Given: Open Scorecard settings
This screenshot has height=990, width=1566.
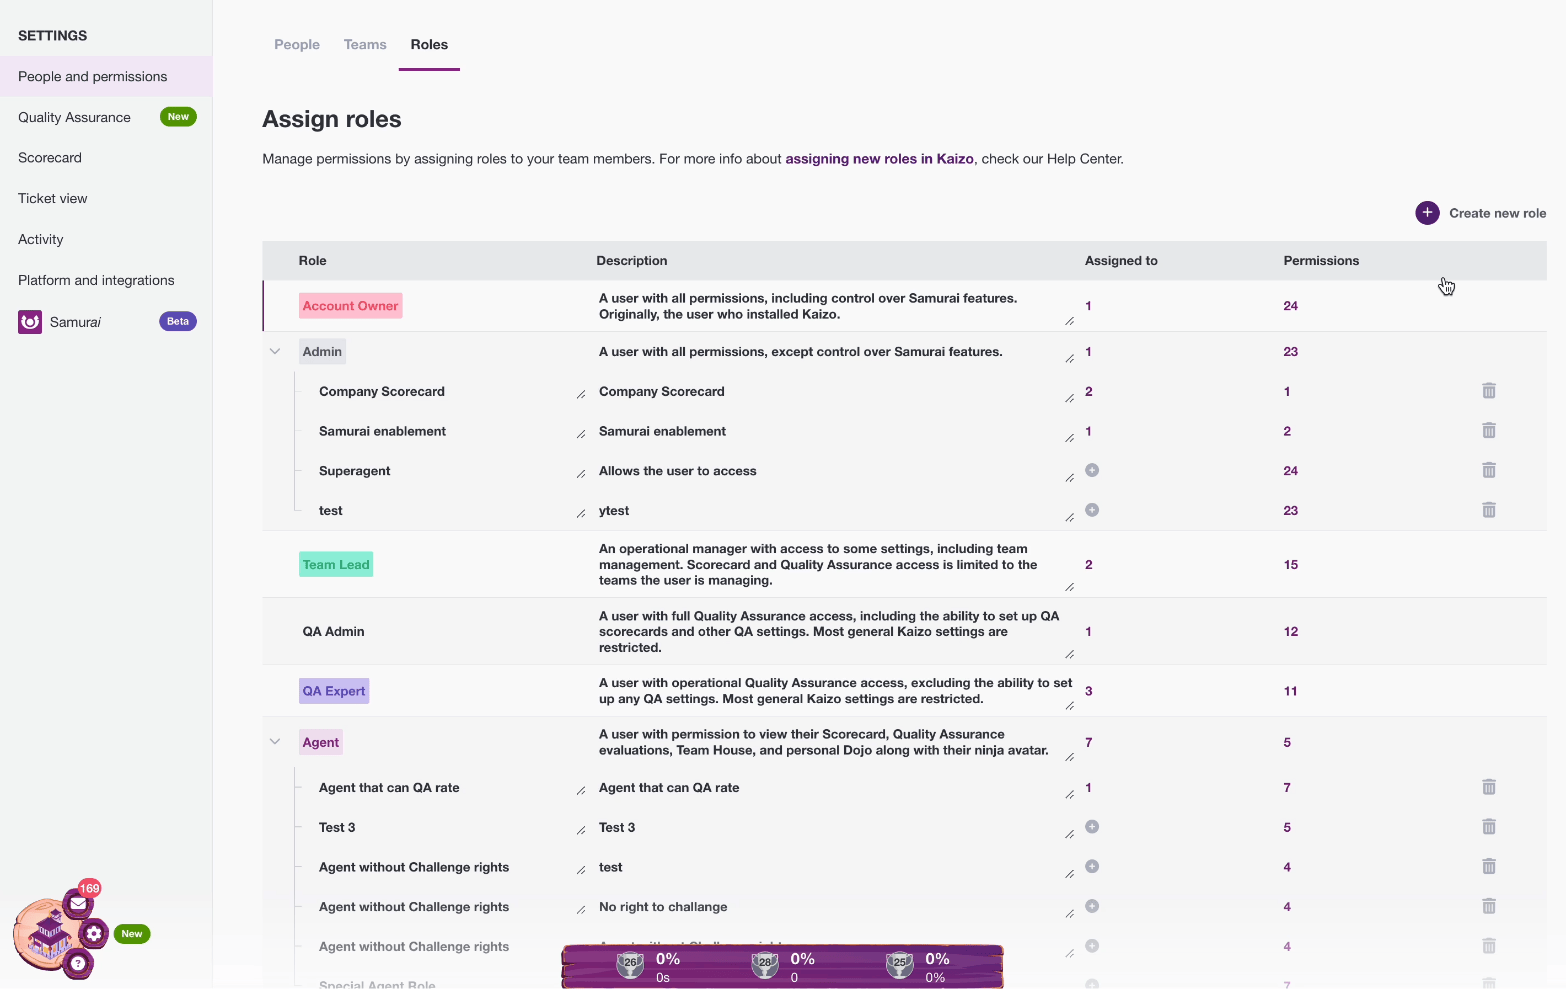Looking at the screenshot, I should tap(106, 158).
